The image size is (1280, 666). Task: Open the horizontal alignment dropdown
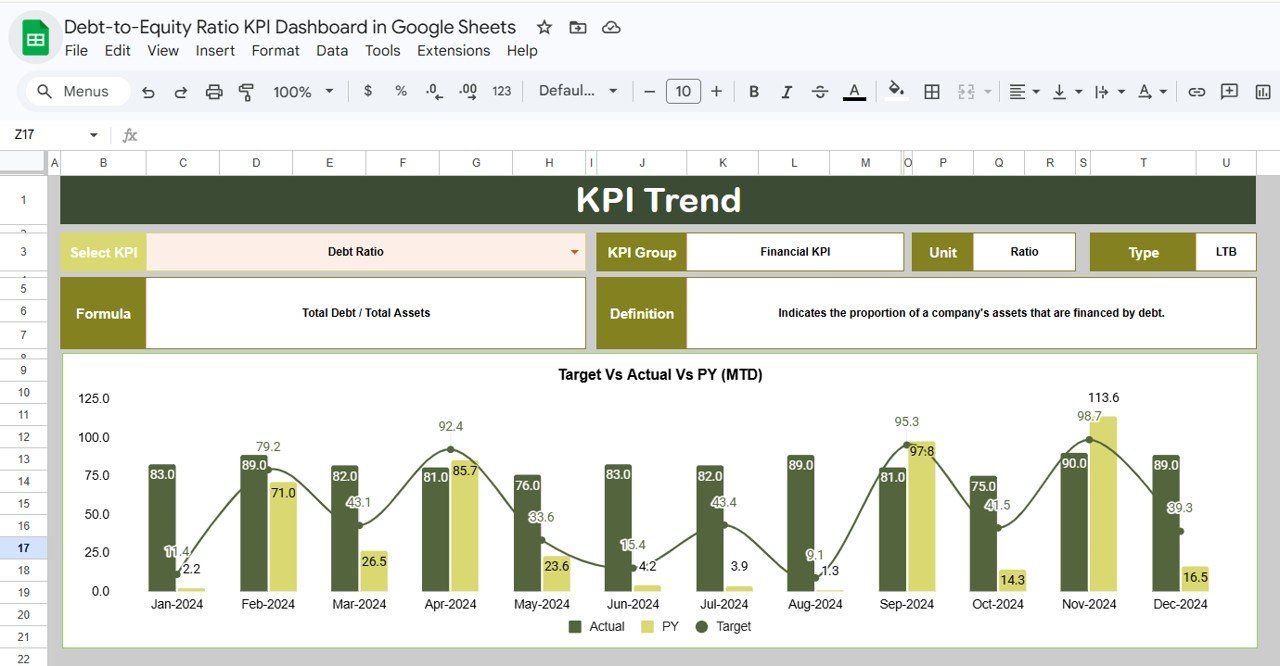point(1022,91)
